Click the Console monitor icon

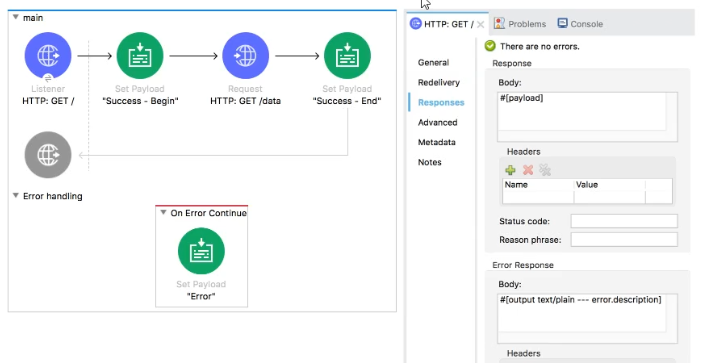point(562,23)
